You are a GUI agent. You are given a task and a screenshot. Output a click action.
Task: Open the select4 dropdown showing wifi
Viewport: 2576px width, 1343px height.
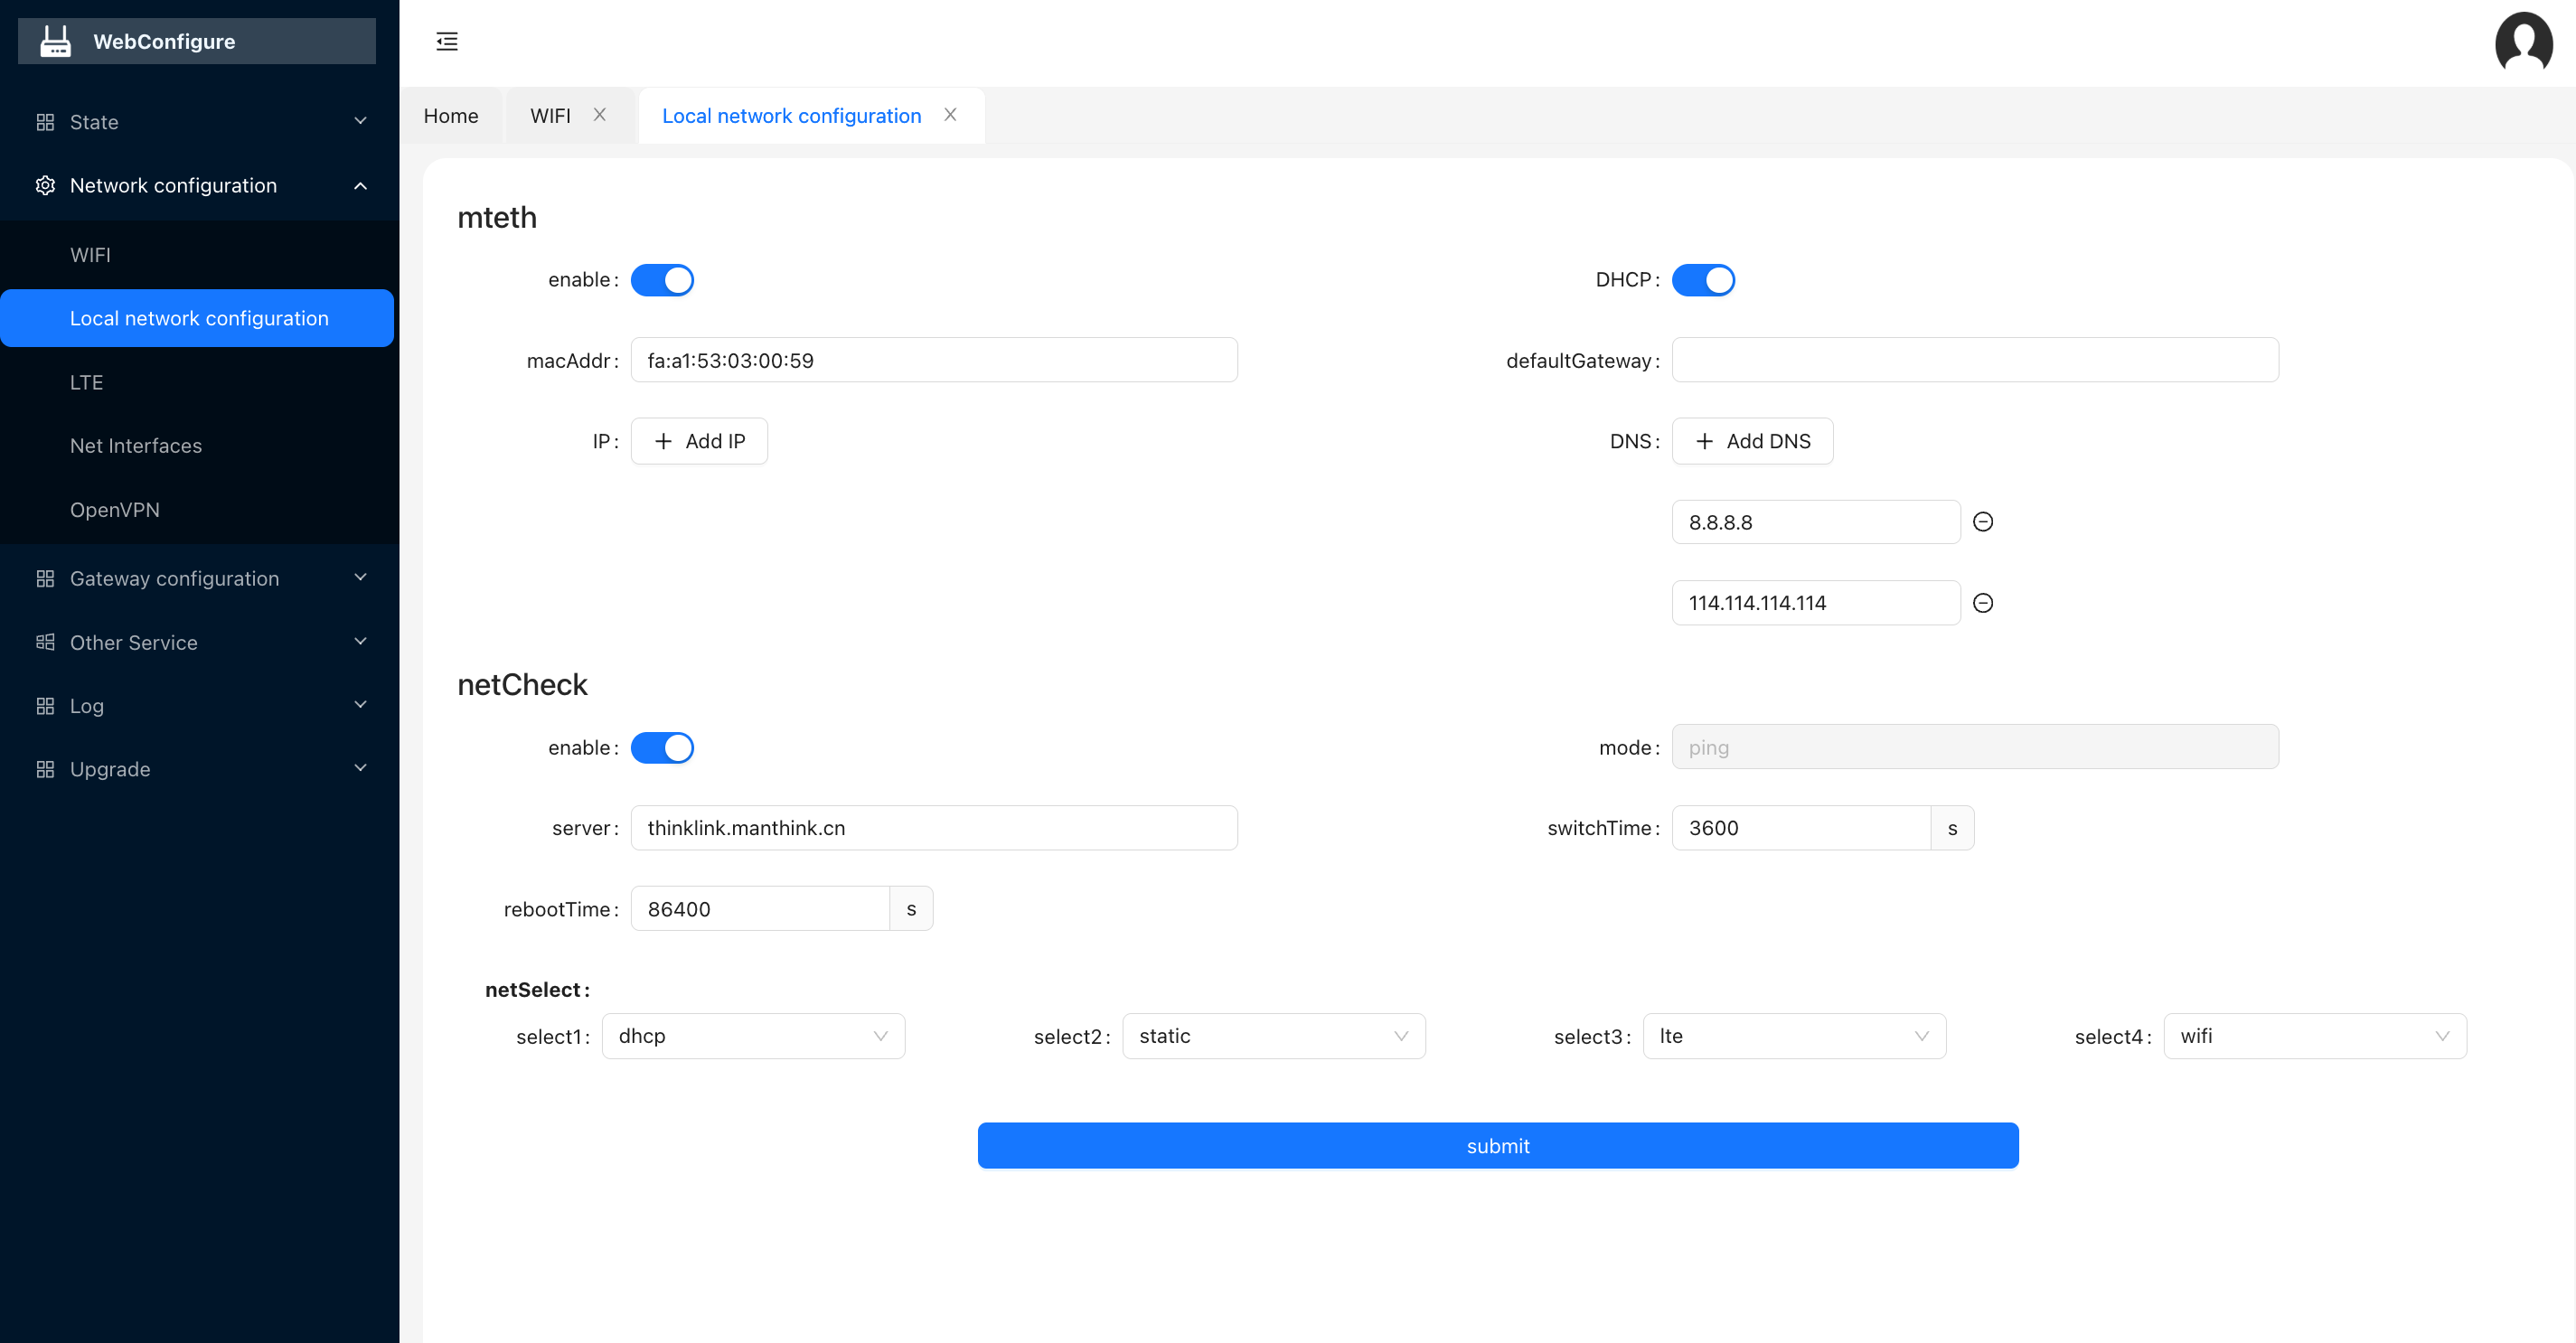(x=2315, y=1036)
